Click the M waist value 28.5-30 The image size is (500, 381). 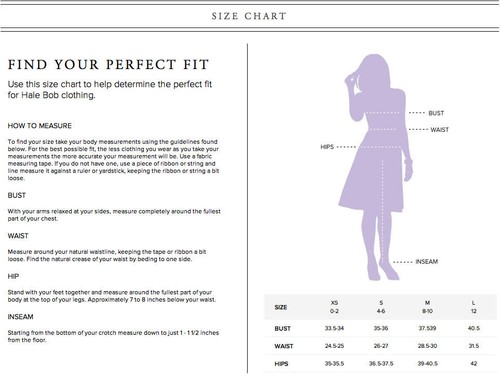(427, 346)
